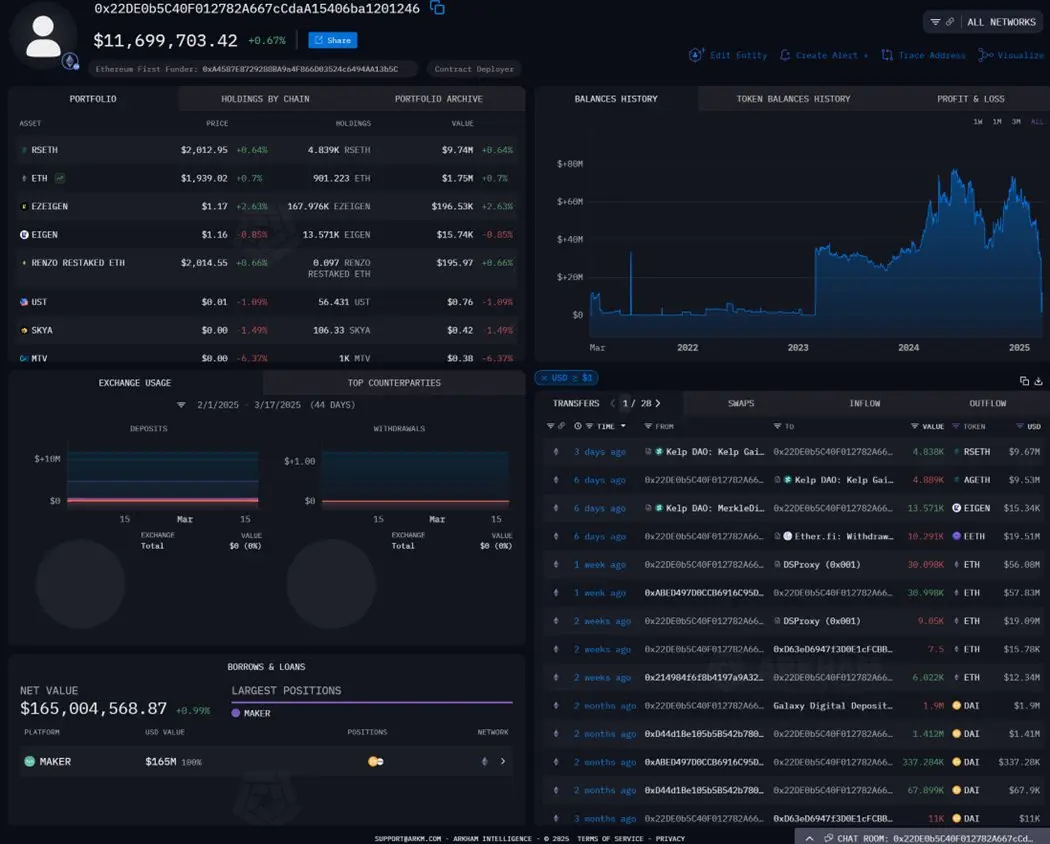
Task: Toggle the clock time-format icon in transfers header
Action: (577, 426)
